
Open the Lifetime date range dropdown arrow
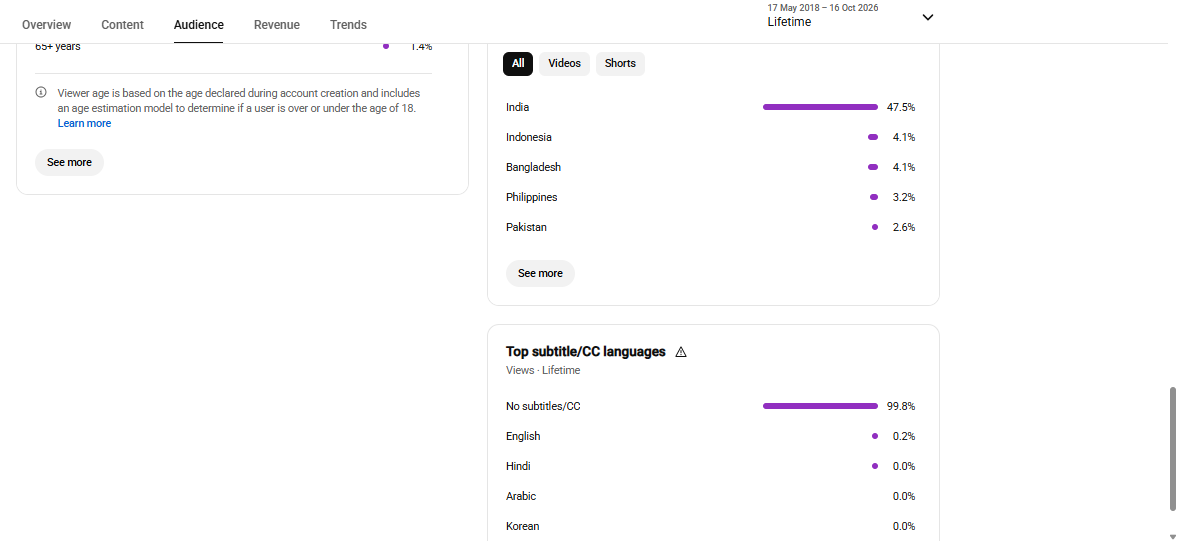click(x=928, y=17)
